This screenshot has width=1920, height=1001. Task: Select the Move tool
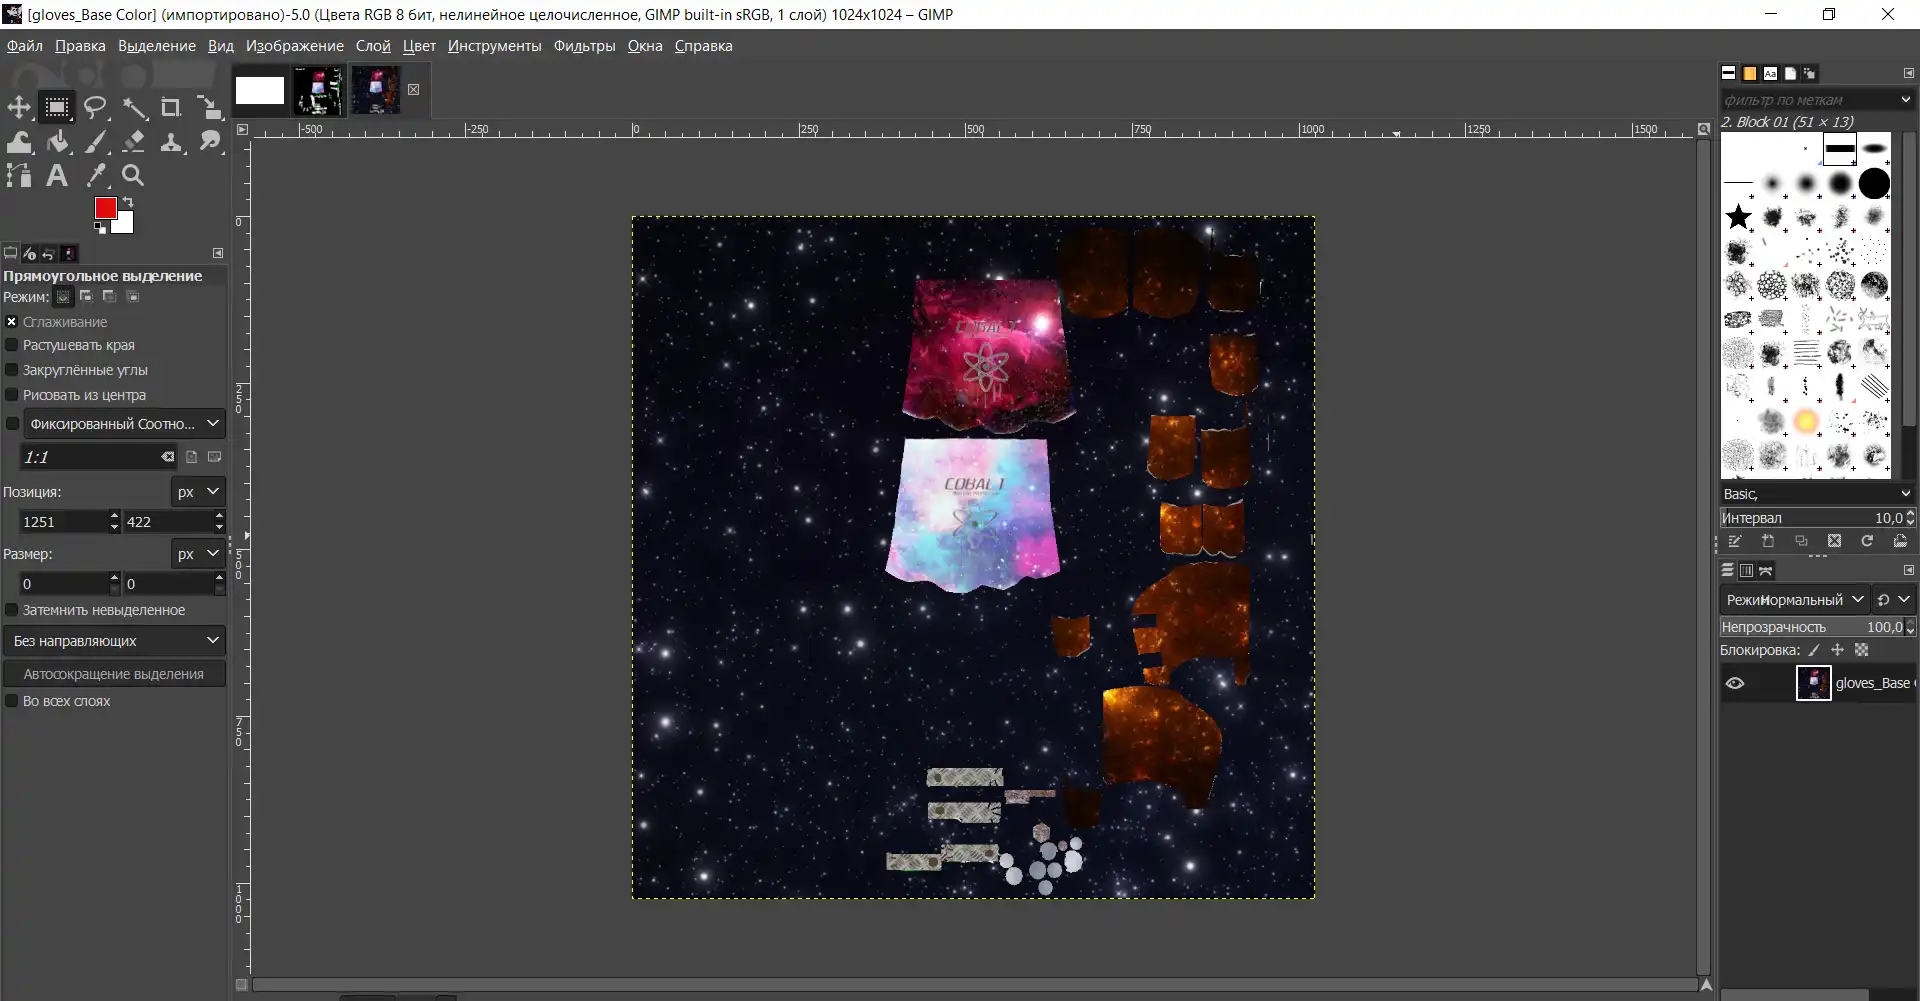[19, 107]
